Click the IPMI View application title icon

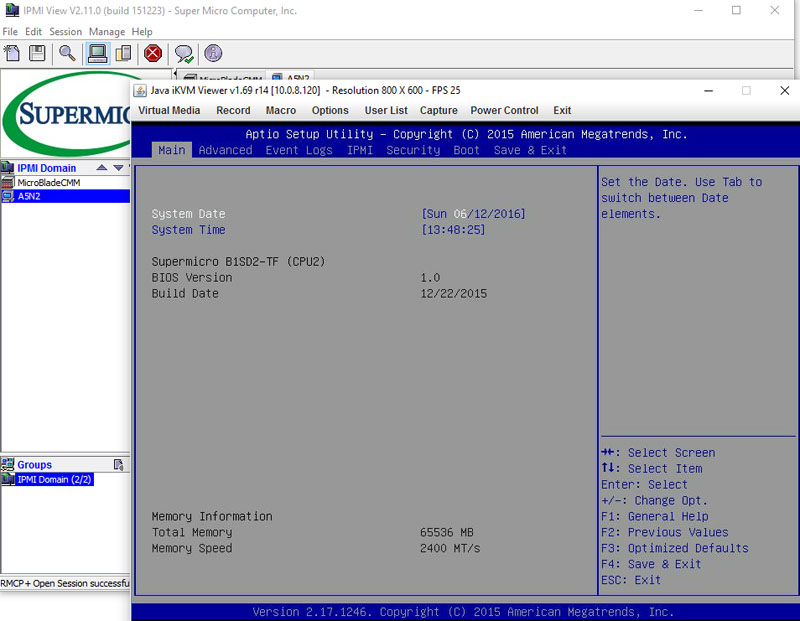12,10
